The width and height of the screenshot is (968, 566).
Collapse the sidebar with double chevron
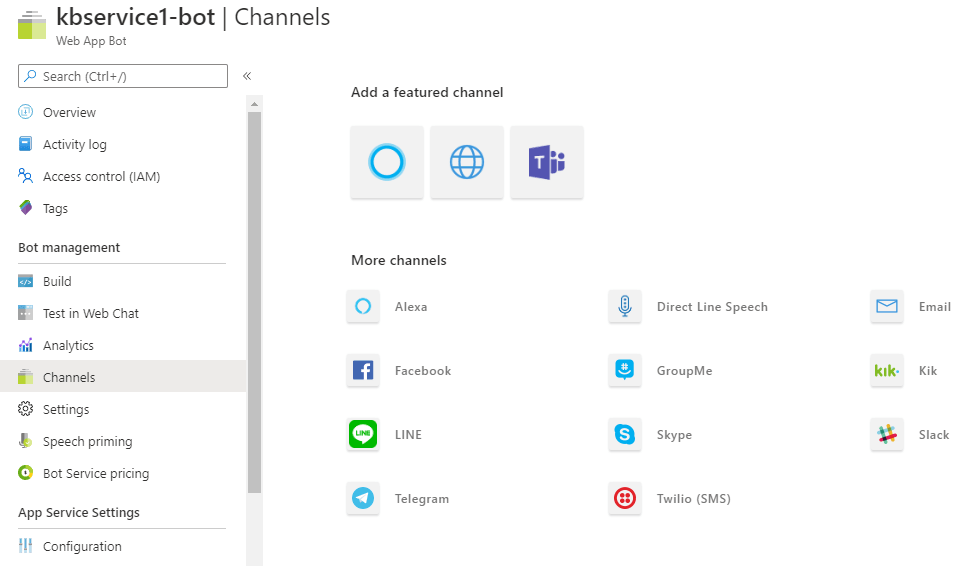point(247,76)
